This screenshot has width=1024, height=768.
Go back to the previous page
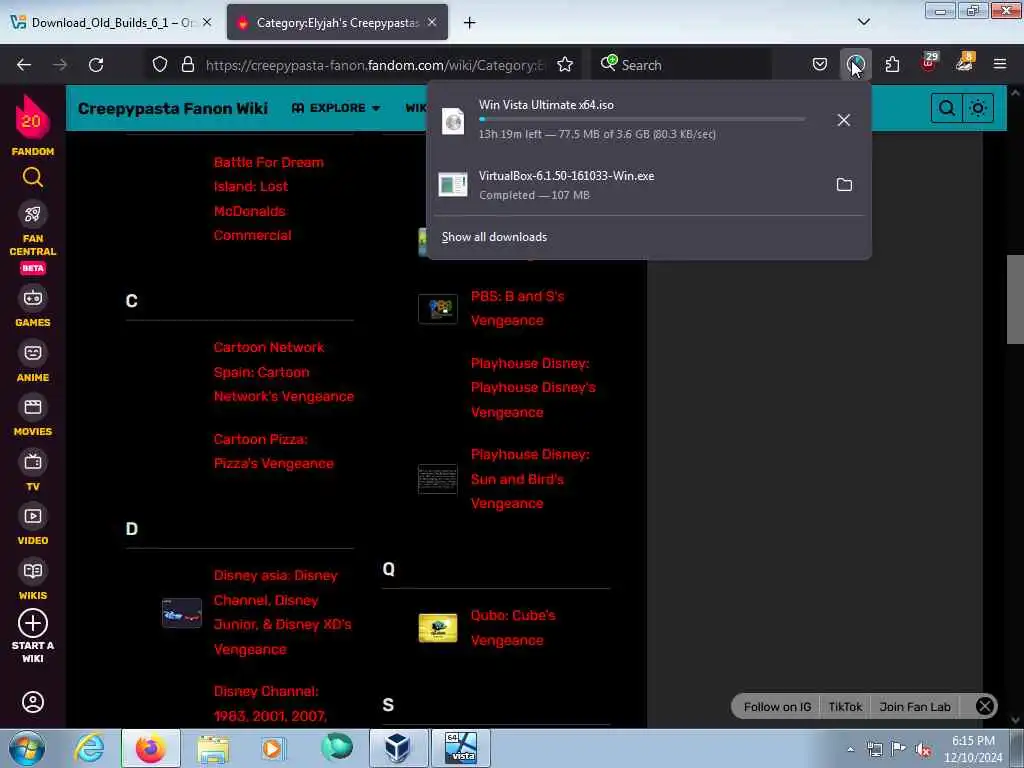click(x=24, y=65)
